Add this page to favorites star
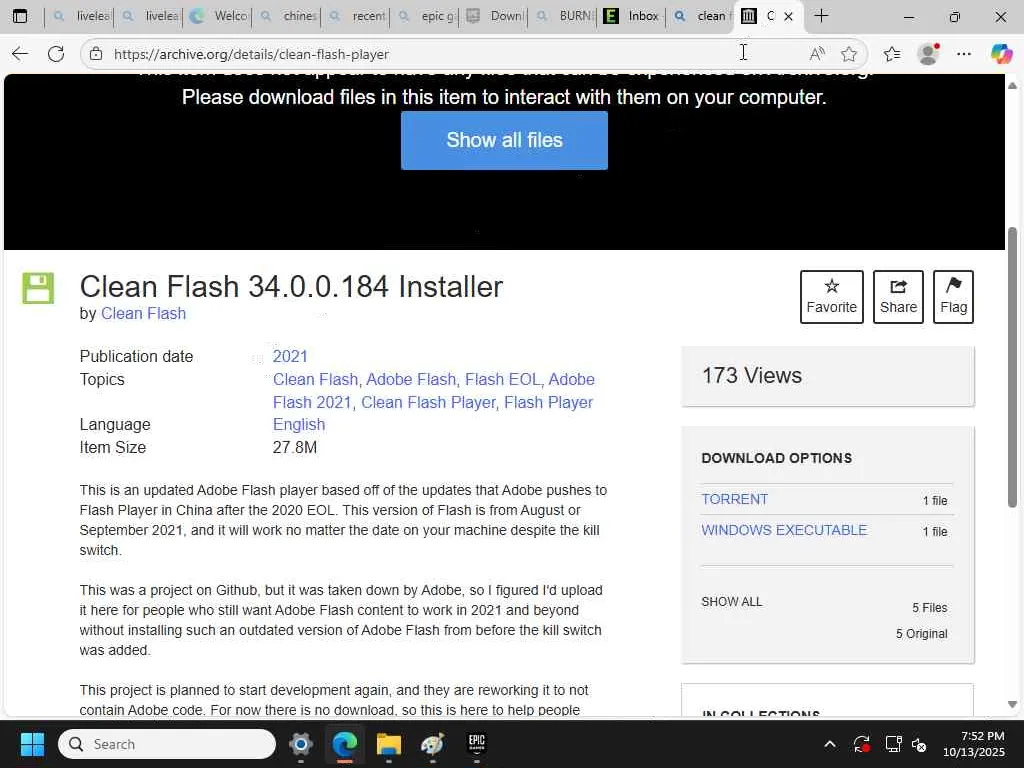Viewport: 1024px width, 768px height. click(x=849, y=54)
